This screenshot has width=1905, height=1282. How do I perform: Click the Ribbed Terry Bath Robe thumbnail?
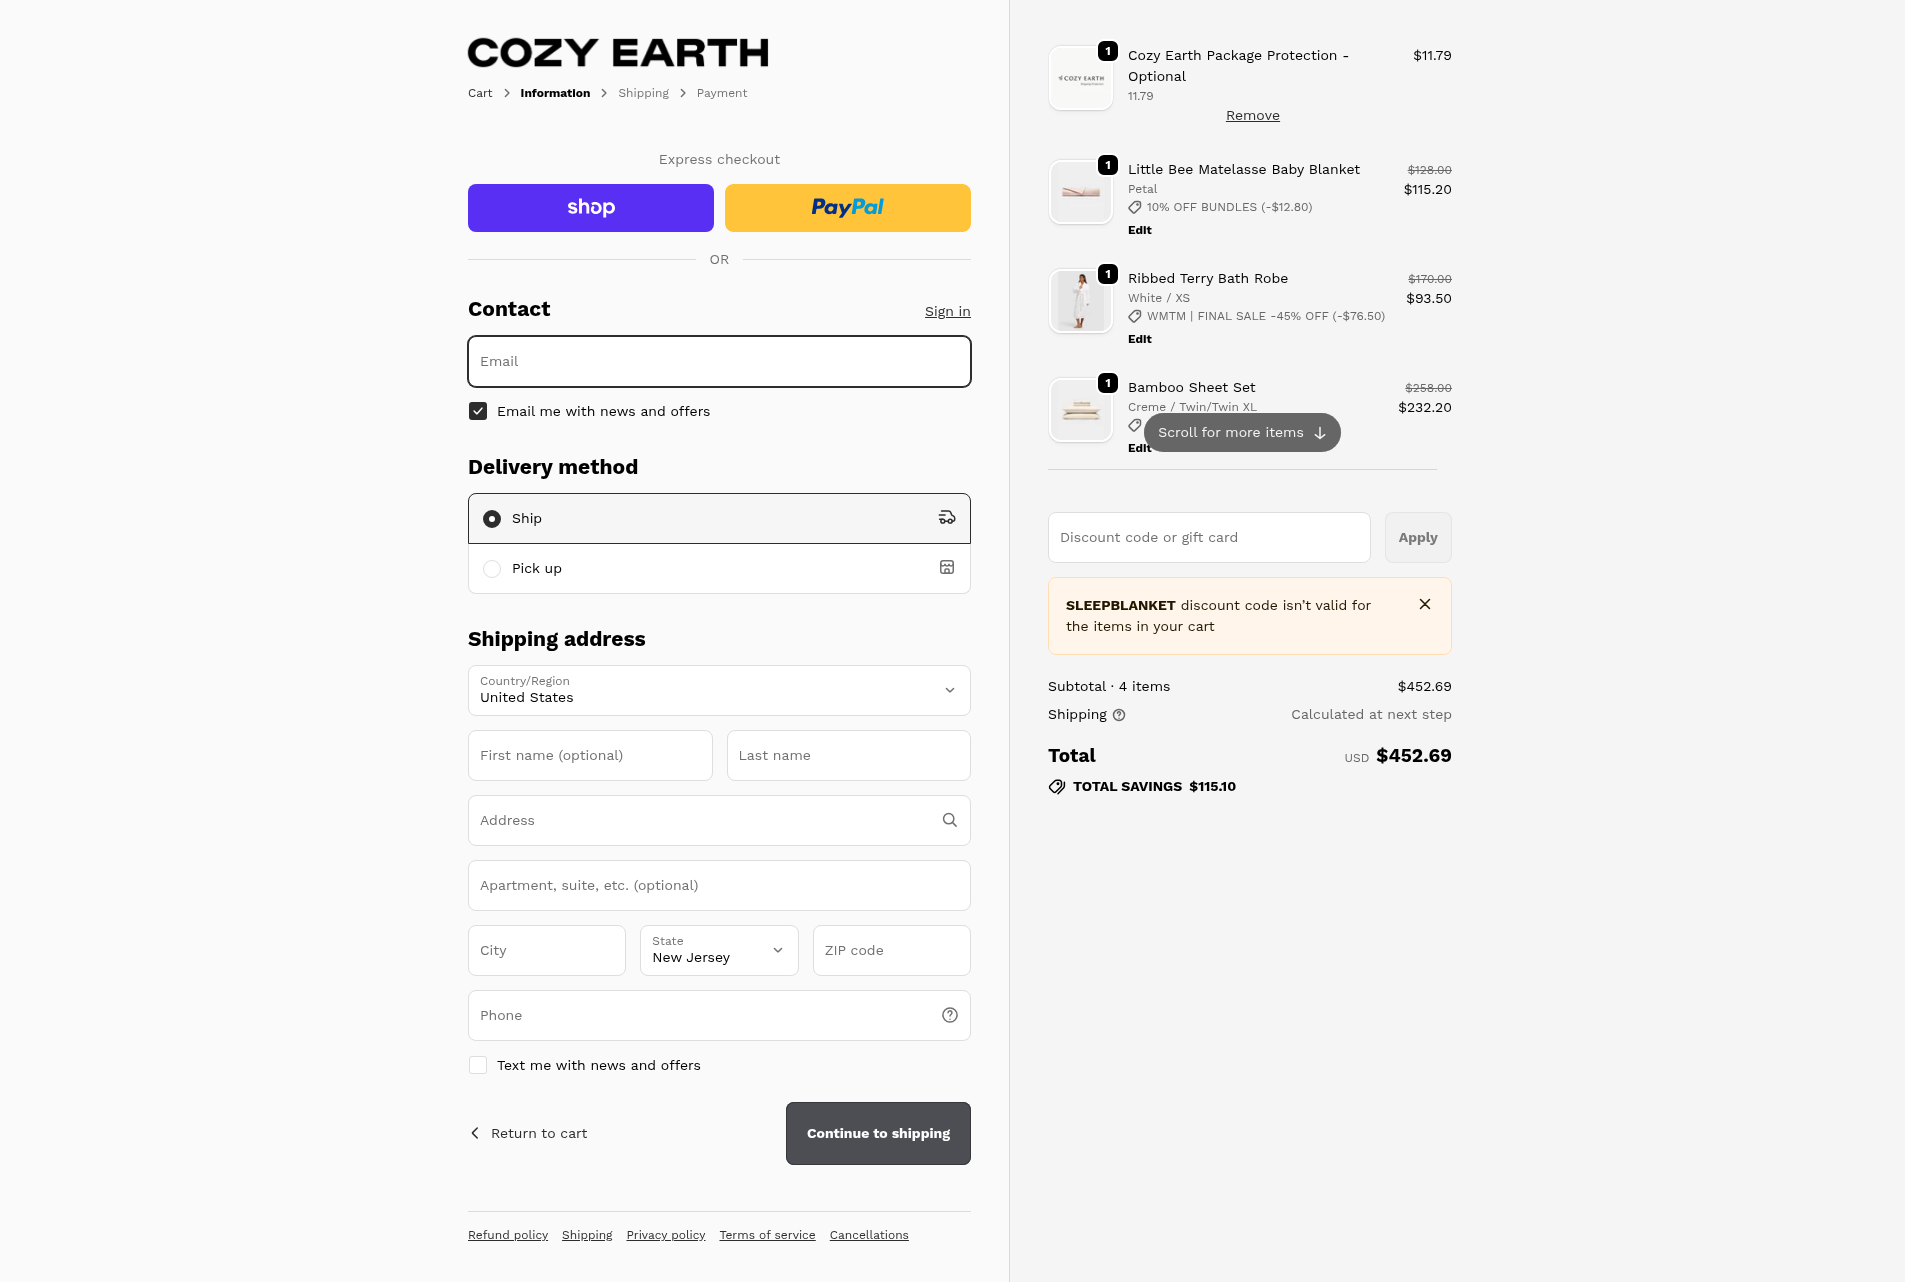tap(1080, 301)
